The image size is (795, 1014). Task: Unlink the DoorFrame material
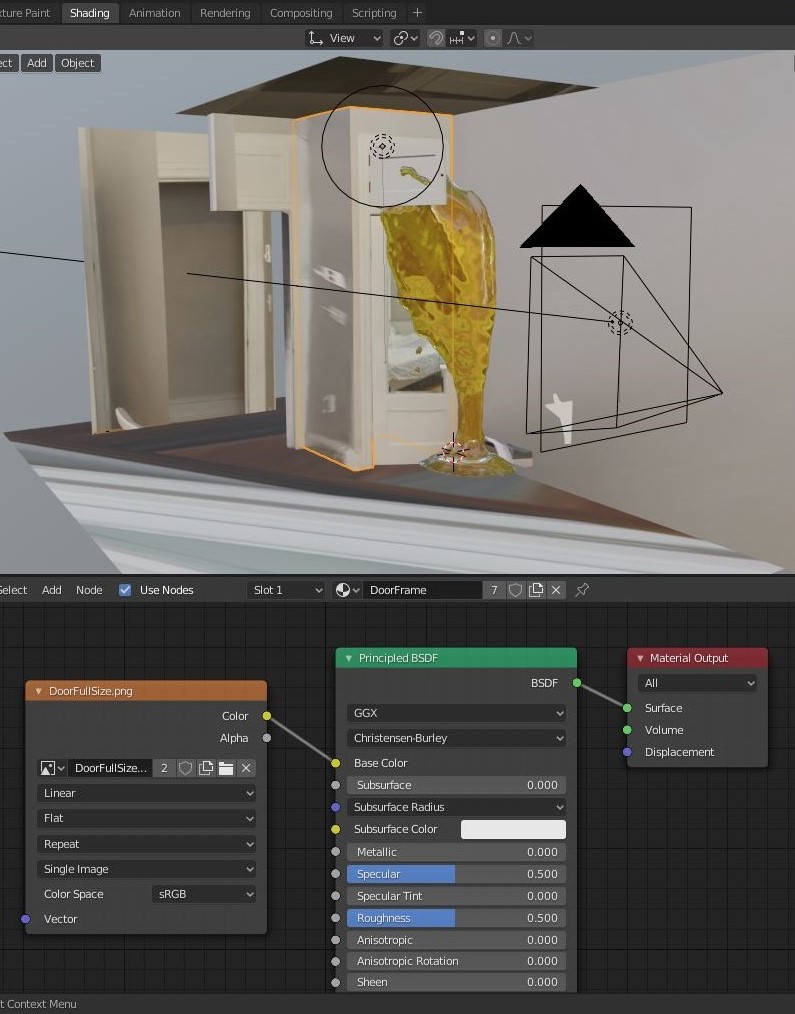click(556, 590)
